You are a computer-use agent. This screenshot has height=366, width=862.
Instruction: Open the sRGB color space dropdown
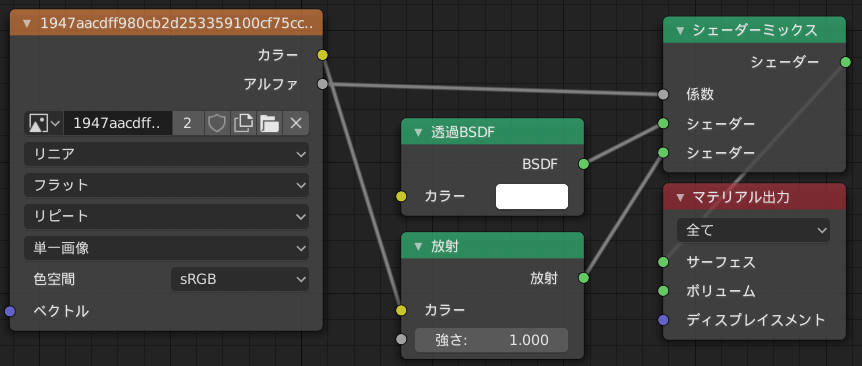click(240, 279)
